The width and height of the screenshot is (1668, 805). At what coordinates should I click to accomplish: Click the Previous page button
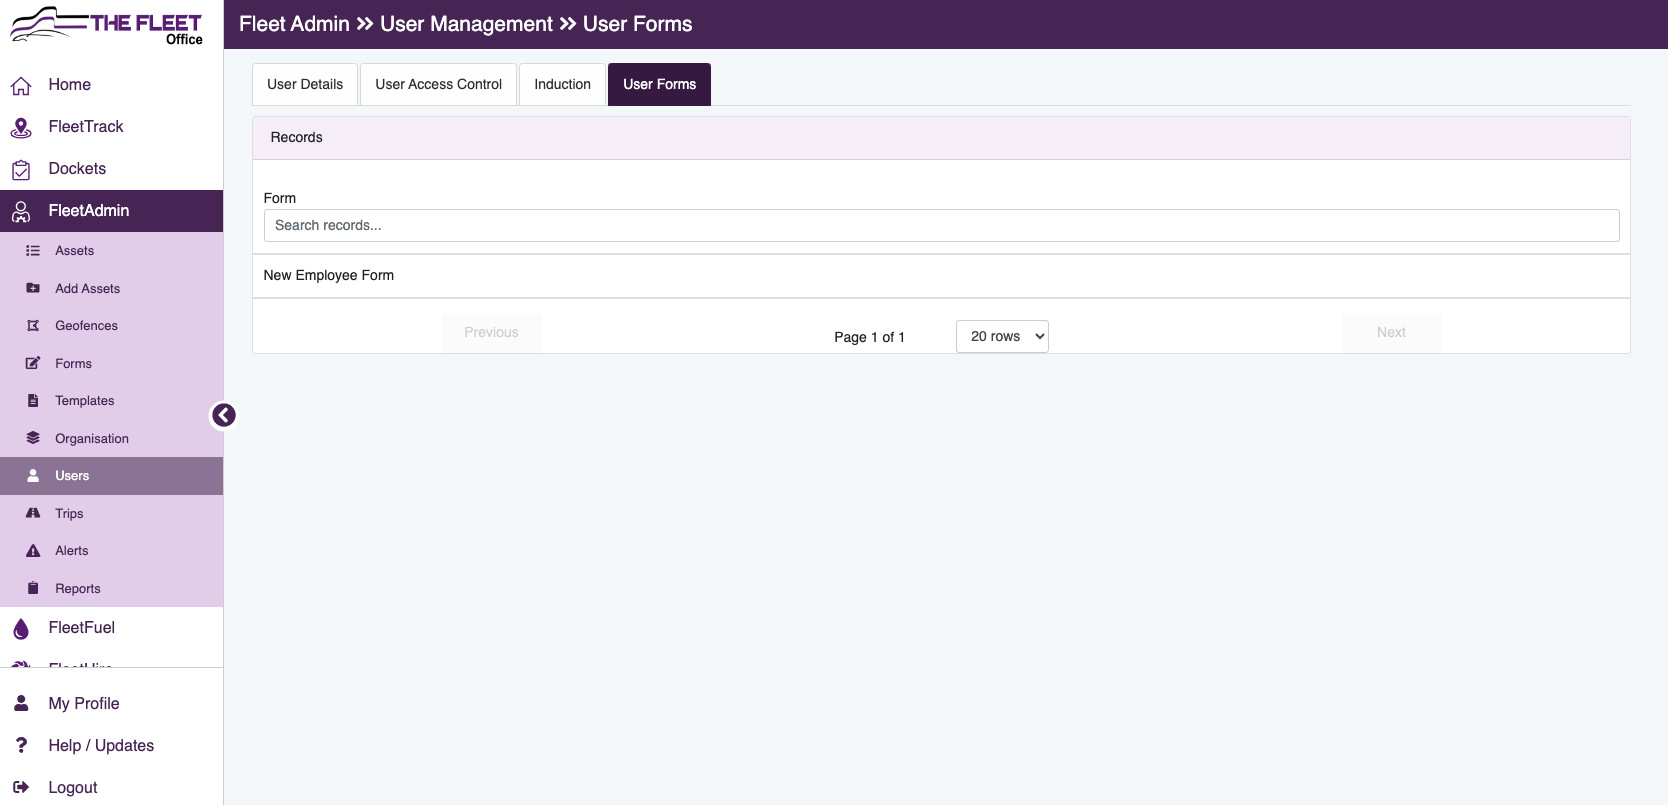click(492, 332)
